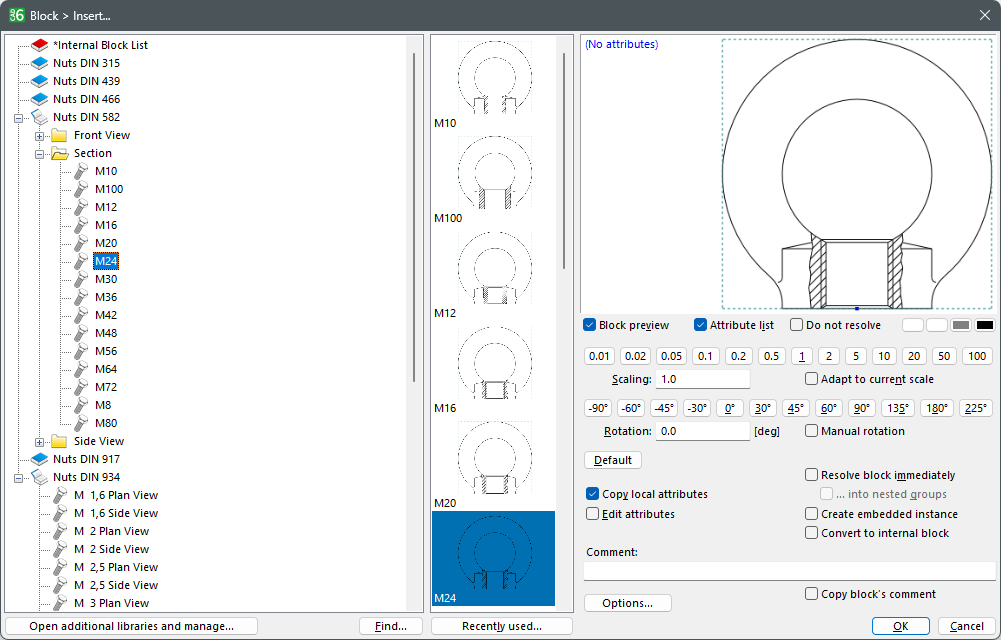Click the bolt icon beside M80
The image size is (1001, 640).
coord(81,423)
